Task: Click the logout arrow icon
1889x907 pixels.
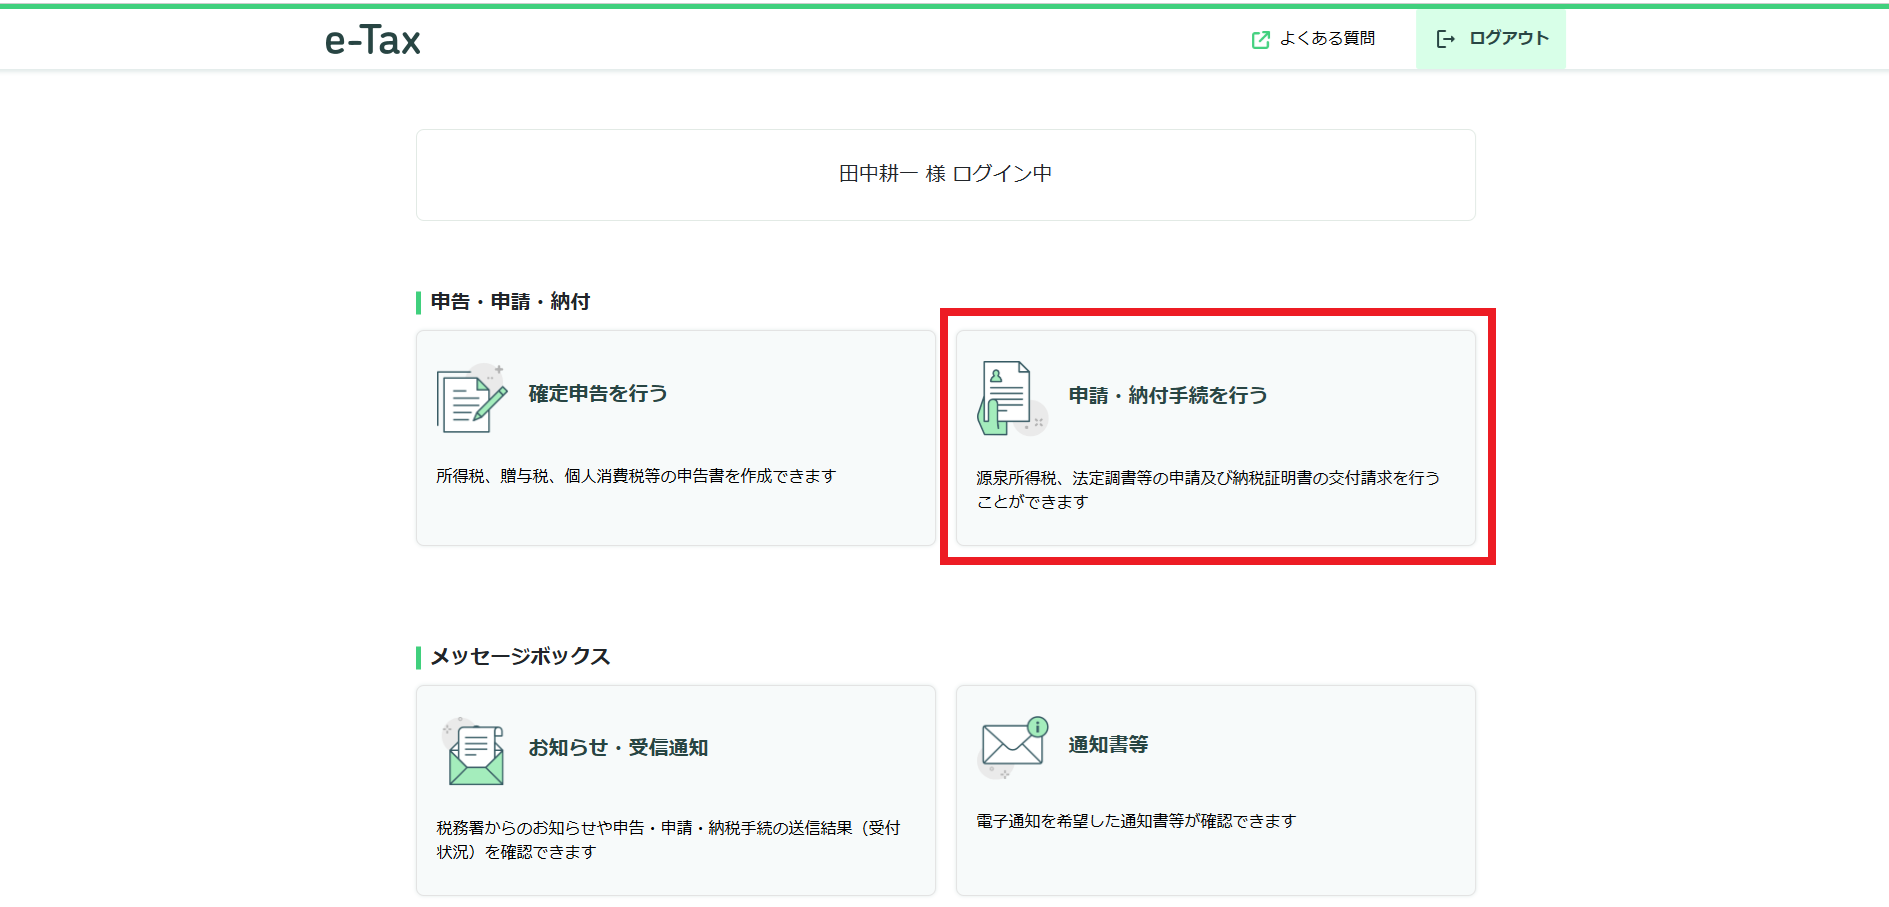Action: pyautogui.click(x=1445, y=39)
